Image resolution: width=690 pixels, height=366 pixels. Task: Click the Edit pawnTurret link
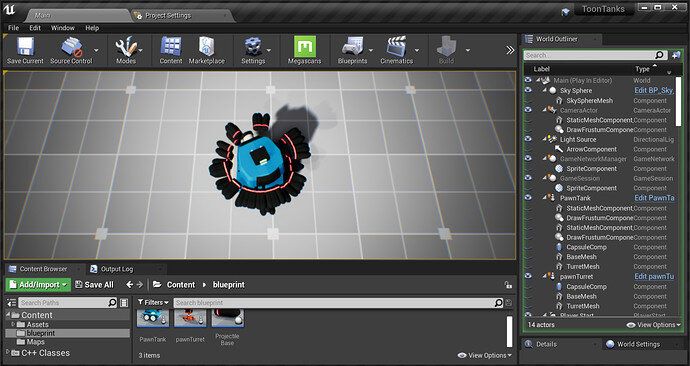pyautogui.click(x=654, y=276)
